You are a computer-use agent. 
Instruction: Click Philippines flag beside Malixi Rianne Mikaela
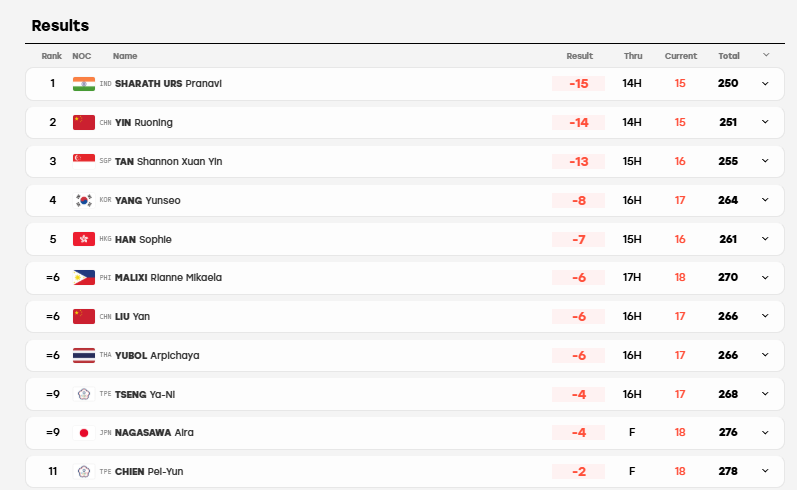pyautogui.click(x=84, y=278)
